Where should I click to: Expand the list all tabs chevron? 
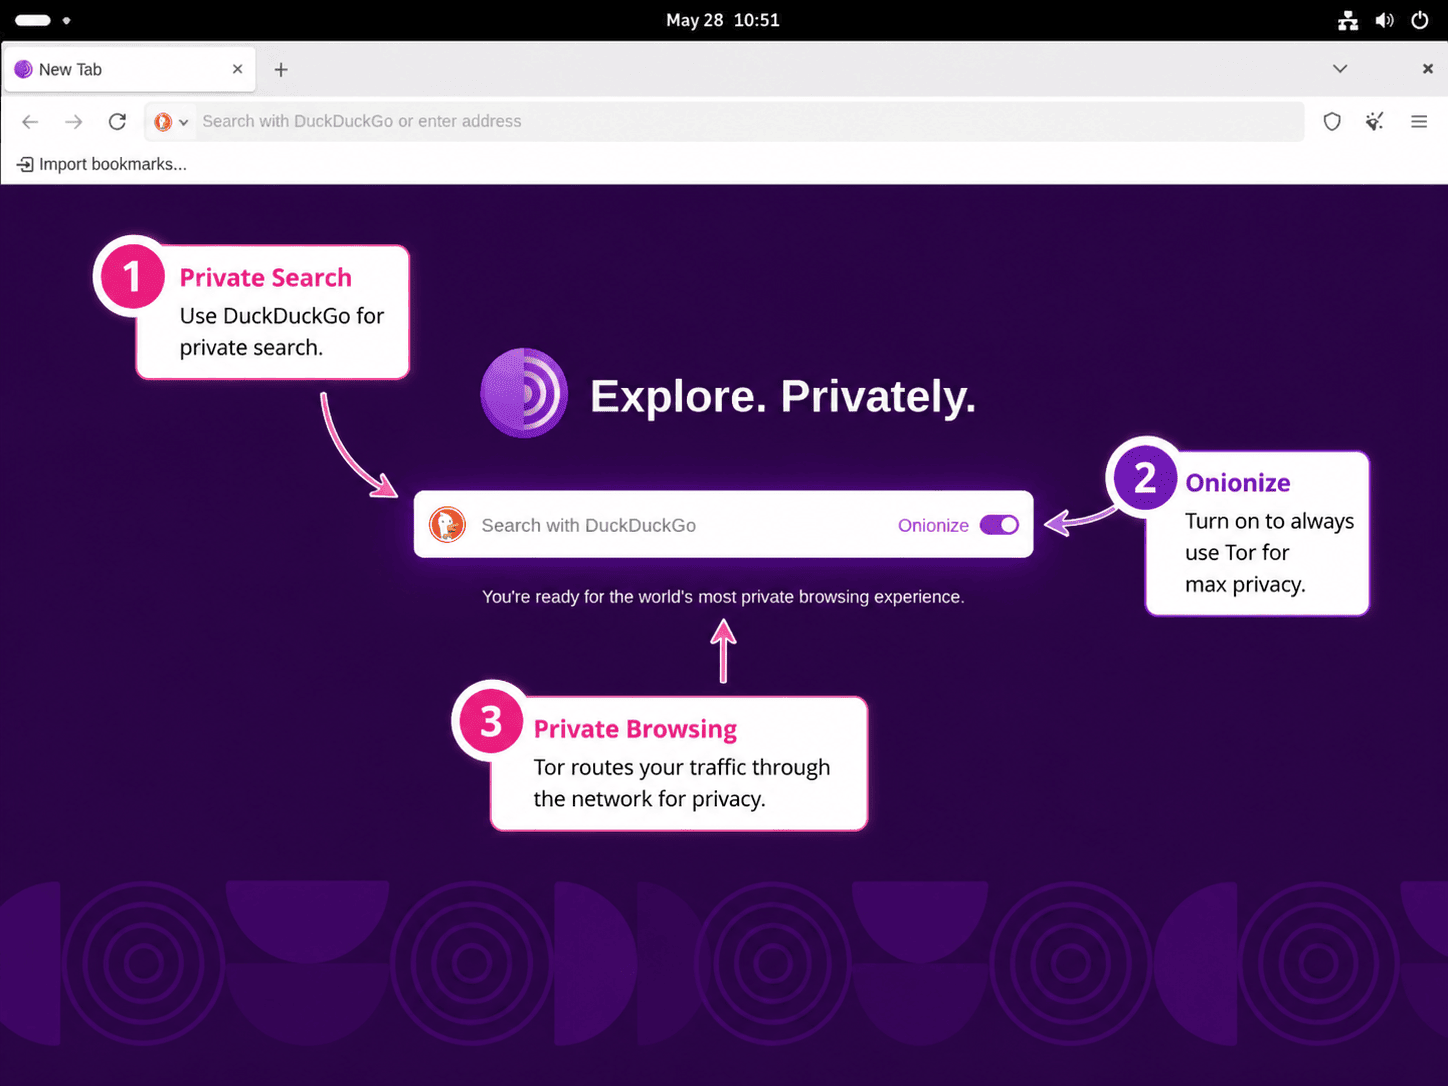coord(1340,69)
